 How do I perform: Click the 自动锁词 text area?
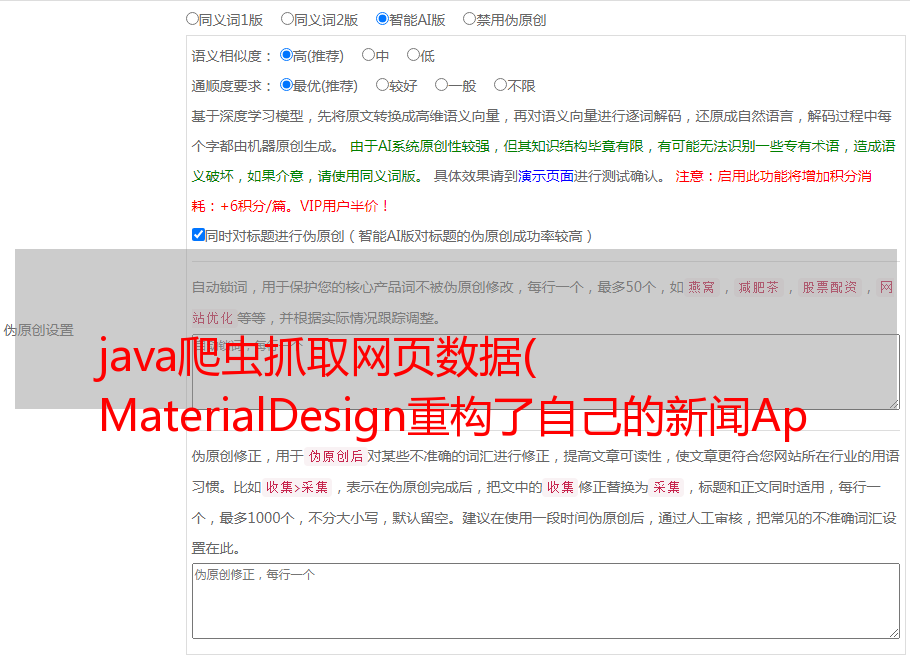pos(545,371)
